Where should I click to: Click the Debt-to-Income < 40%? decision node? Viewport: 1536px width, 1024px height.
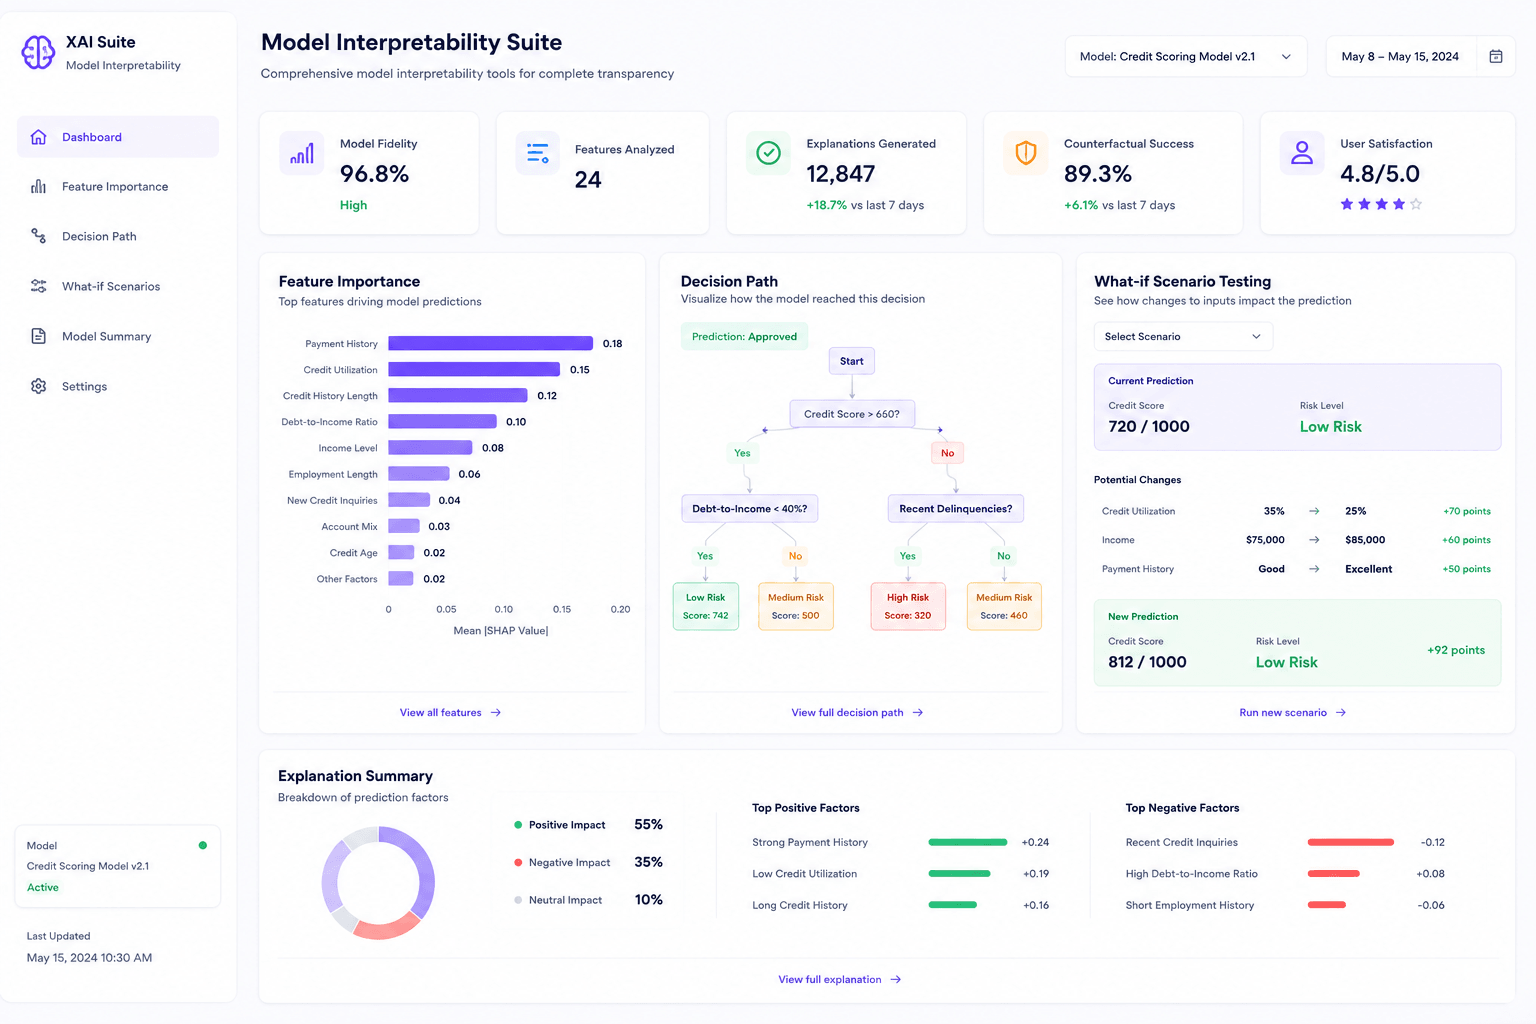[750, 509]
